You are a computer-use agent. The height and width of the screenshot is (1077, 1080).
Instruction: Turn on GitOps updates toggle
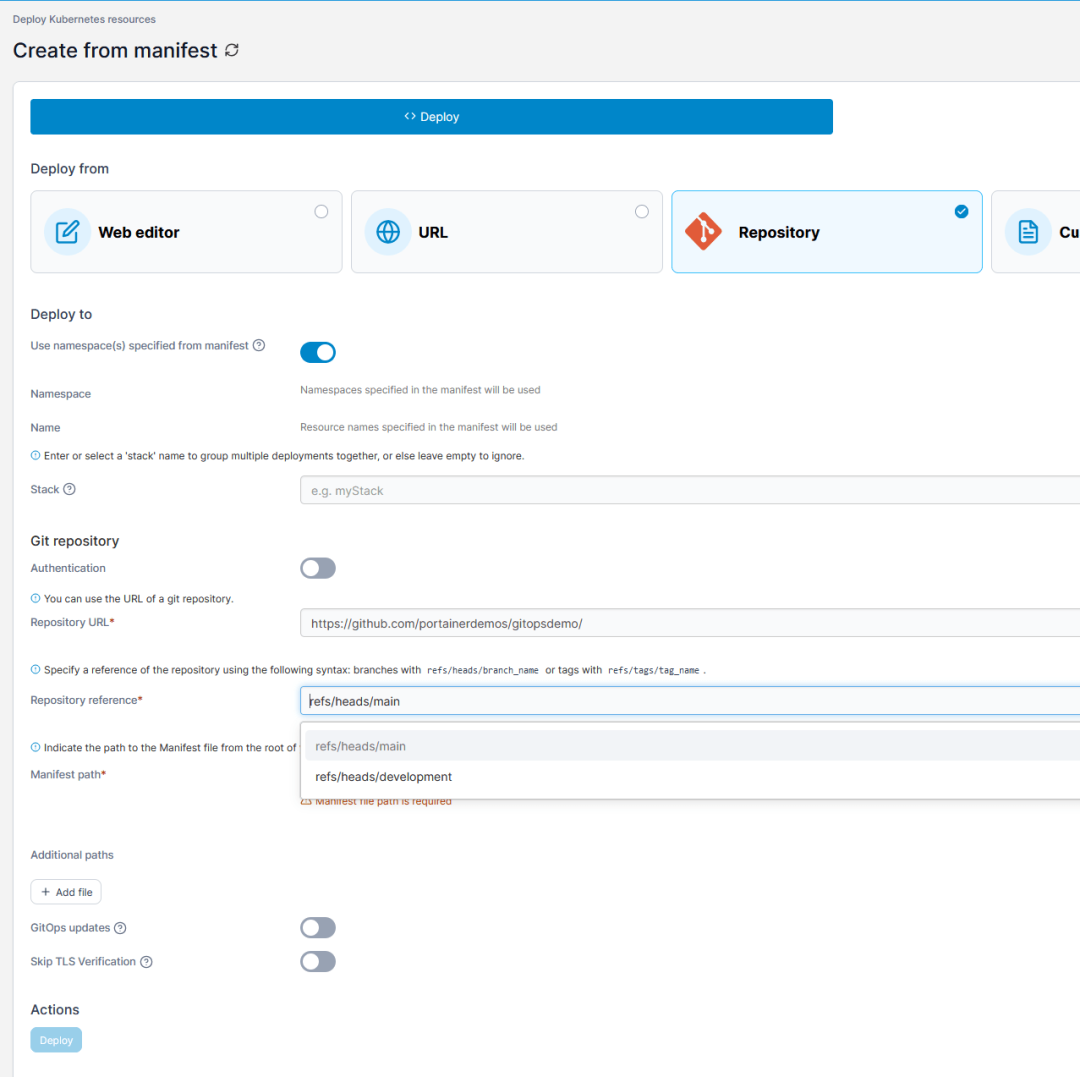click(x=318, y=928)
